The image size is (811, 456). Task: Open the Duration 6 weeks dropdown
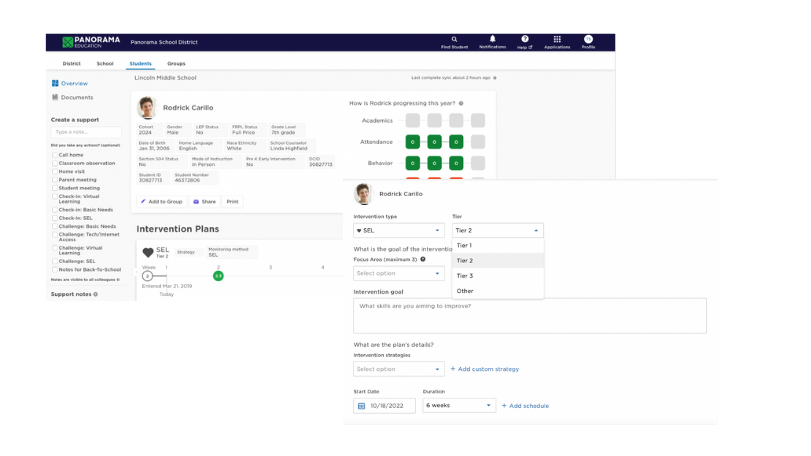click(459, 405)
